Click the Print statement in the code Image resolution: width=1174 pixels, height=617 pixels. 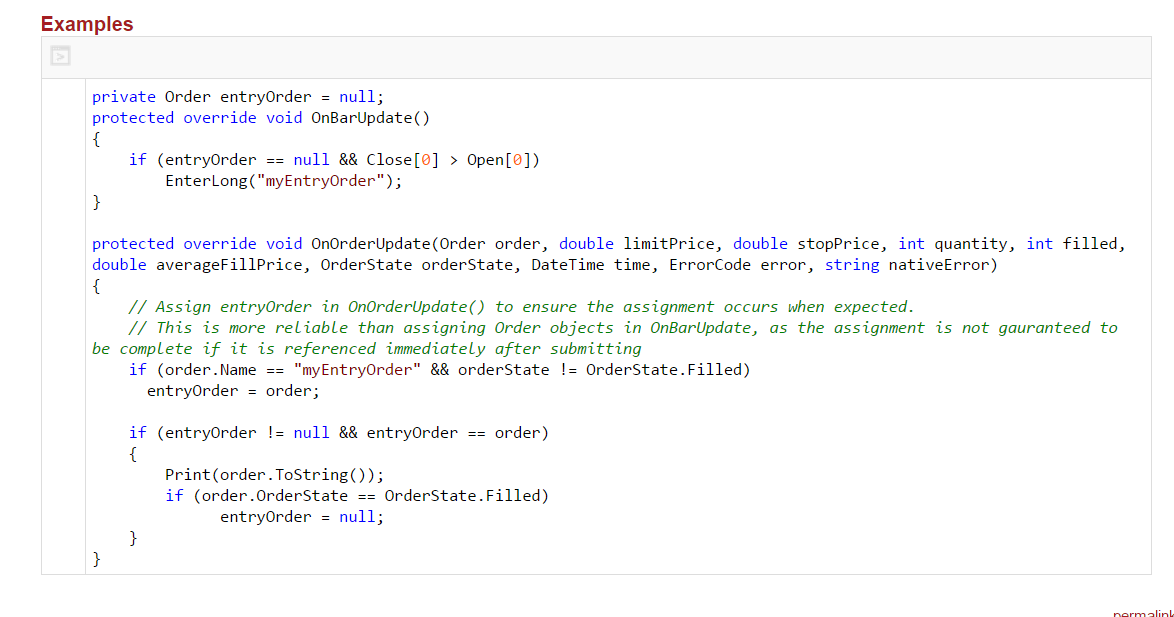click(x=187, y=475)
